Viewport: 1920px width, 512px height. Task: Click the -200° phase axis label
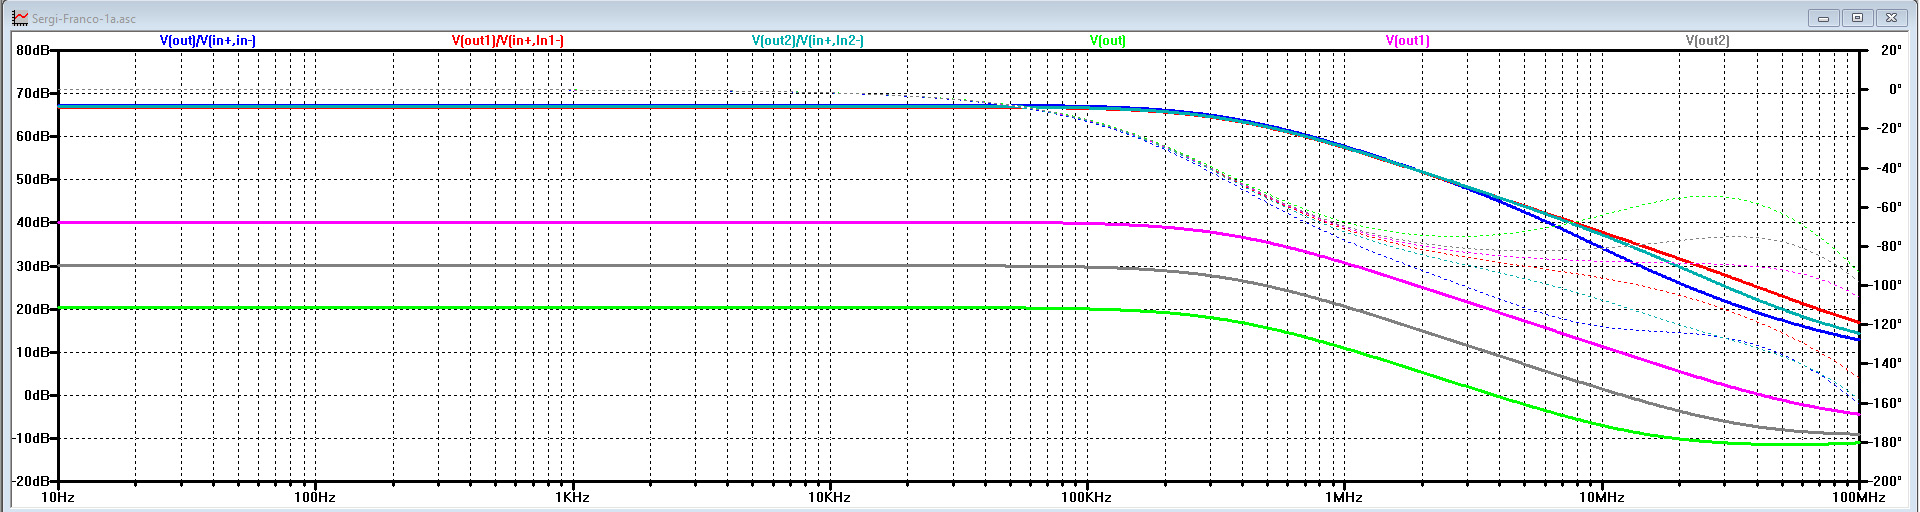(x=1886, y=481)
